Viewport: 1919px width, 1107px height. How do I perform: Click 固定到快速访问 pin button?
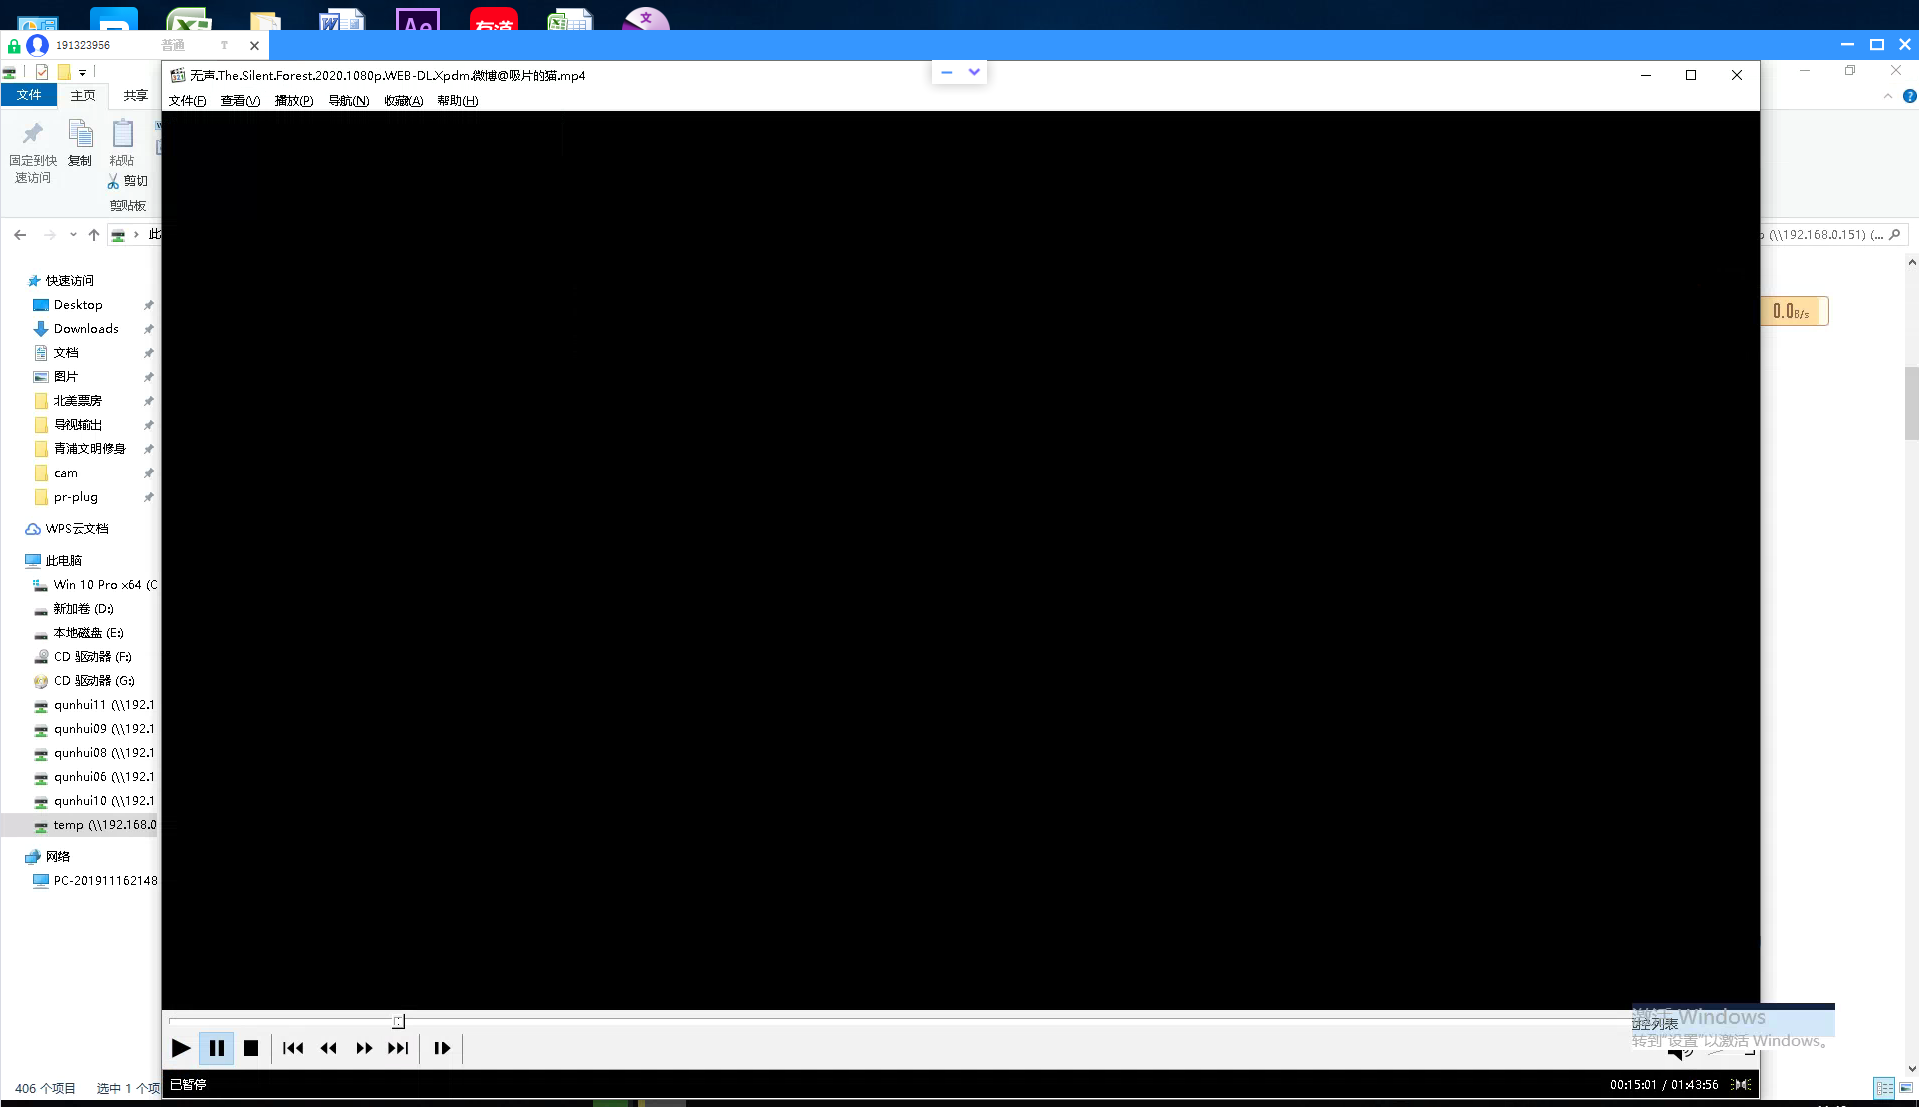33,152
